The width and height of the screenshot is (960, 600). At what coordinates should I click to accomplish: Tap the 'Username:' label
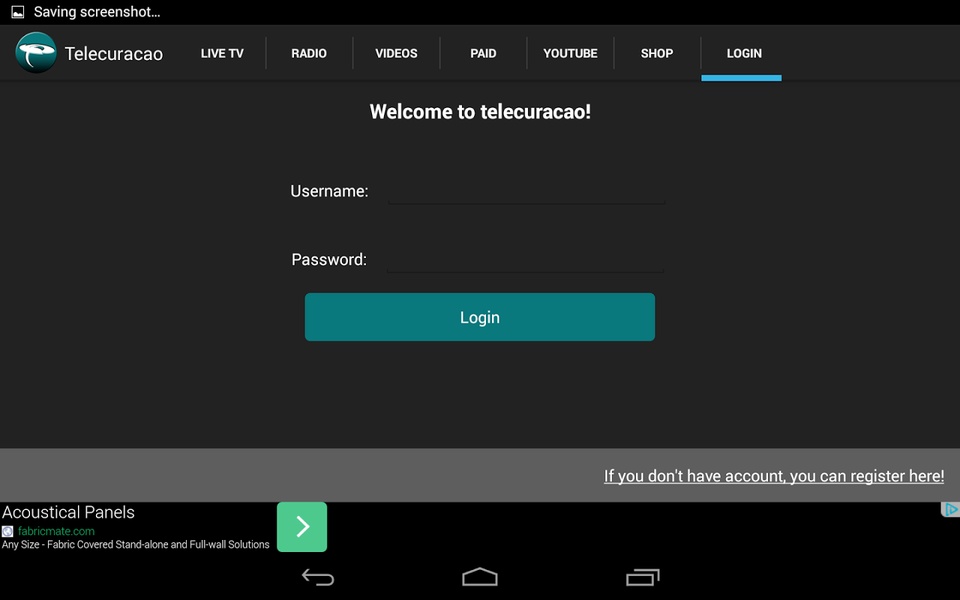329,191
